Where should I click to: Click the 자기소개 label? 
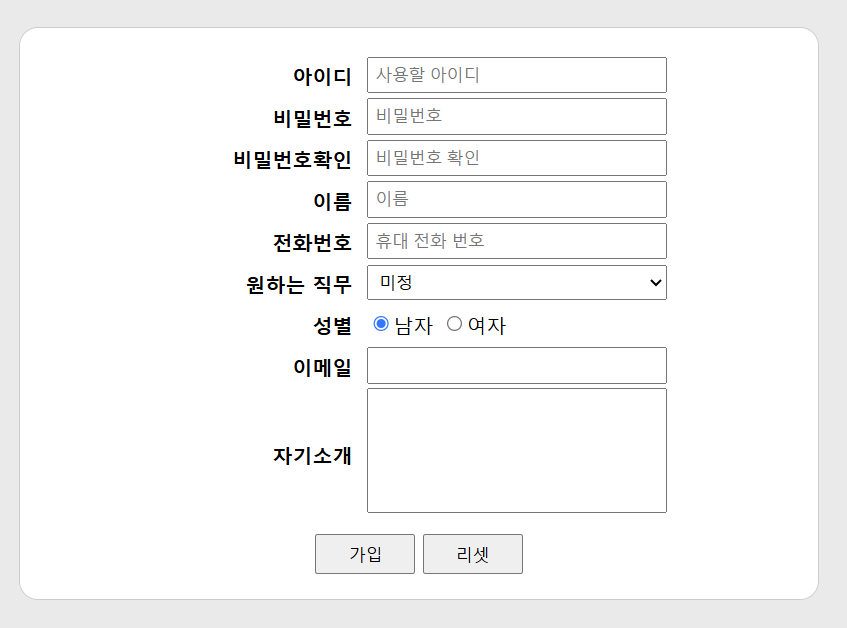click(312, 456)
